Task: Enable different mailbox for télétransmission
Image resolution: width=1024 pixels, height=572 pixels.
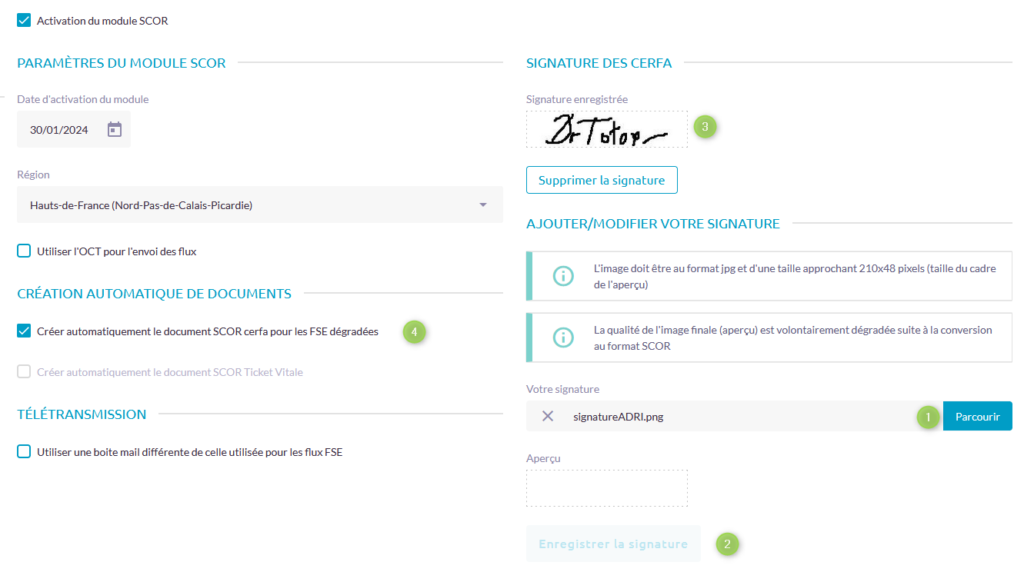Action: (24, 451)
